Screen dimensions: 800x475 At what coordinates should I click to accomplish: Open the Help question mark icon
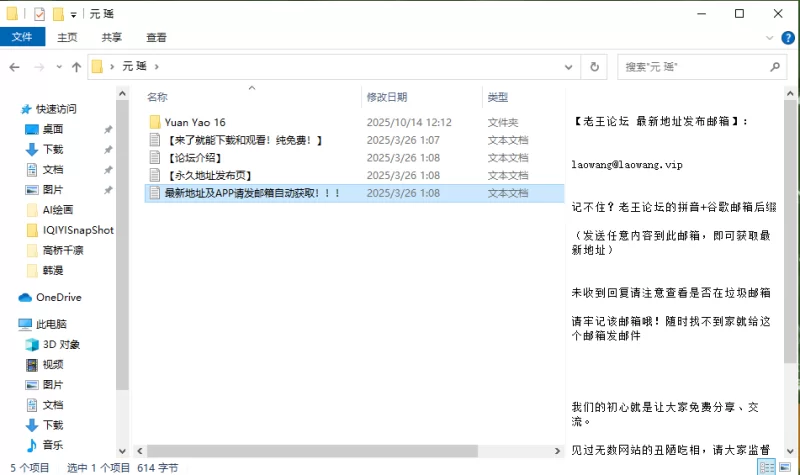[x=787, y=38]
